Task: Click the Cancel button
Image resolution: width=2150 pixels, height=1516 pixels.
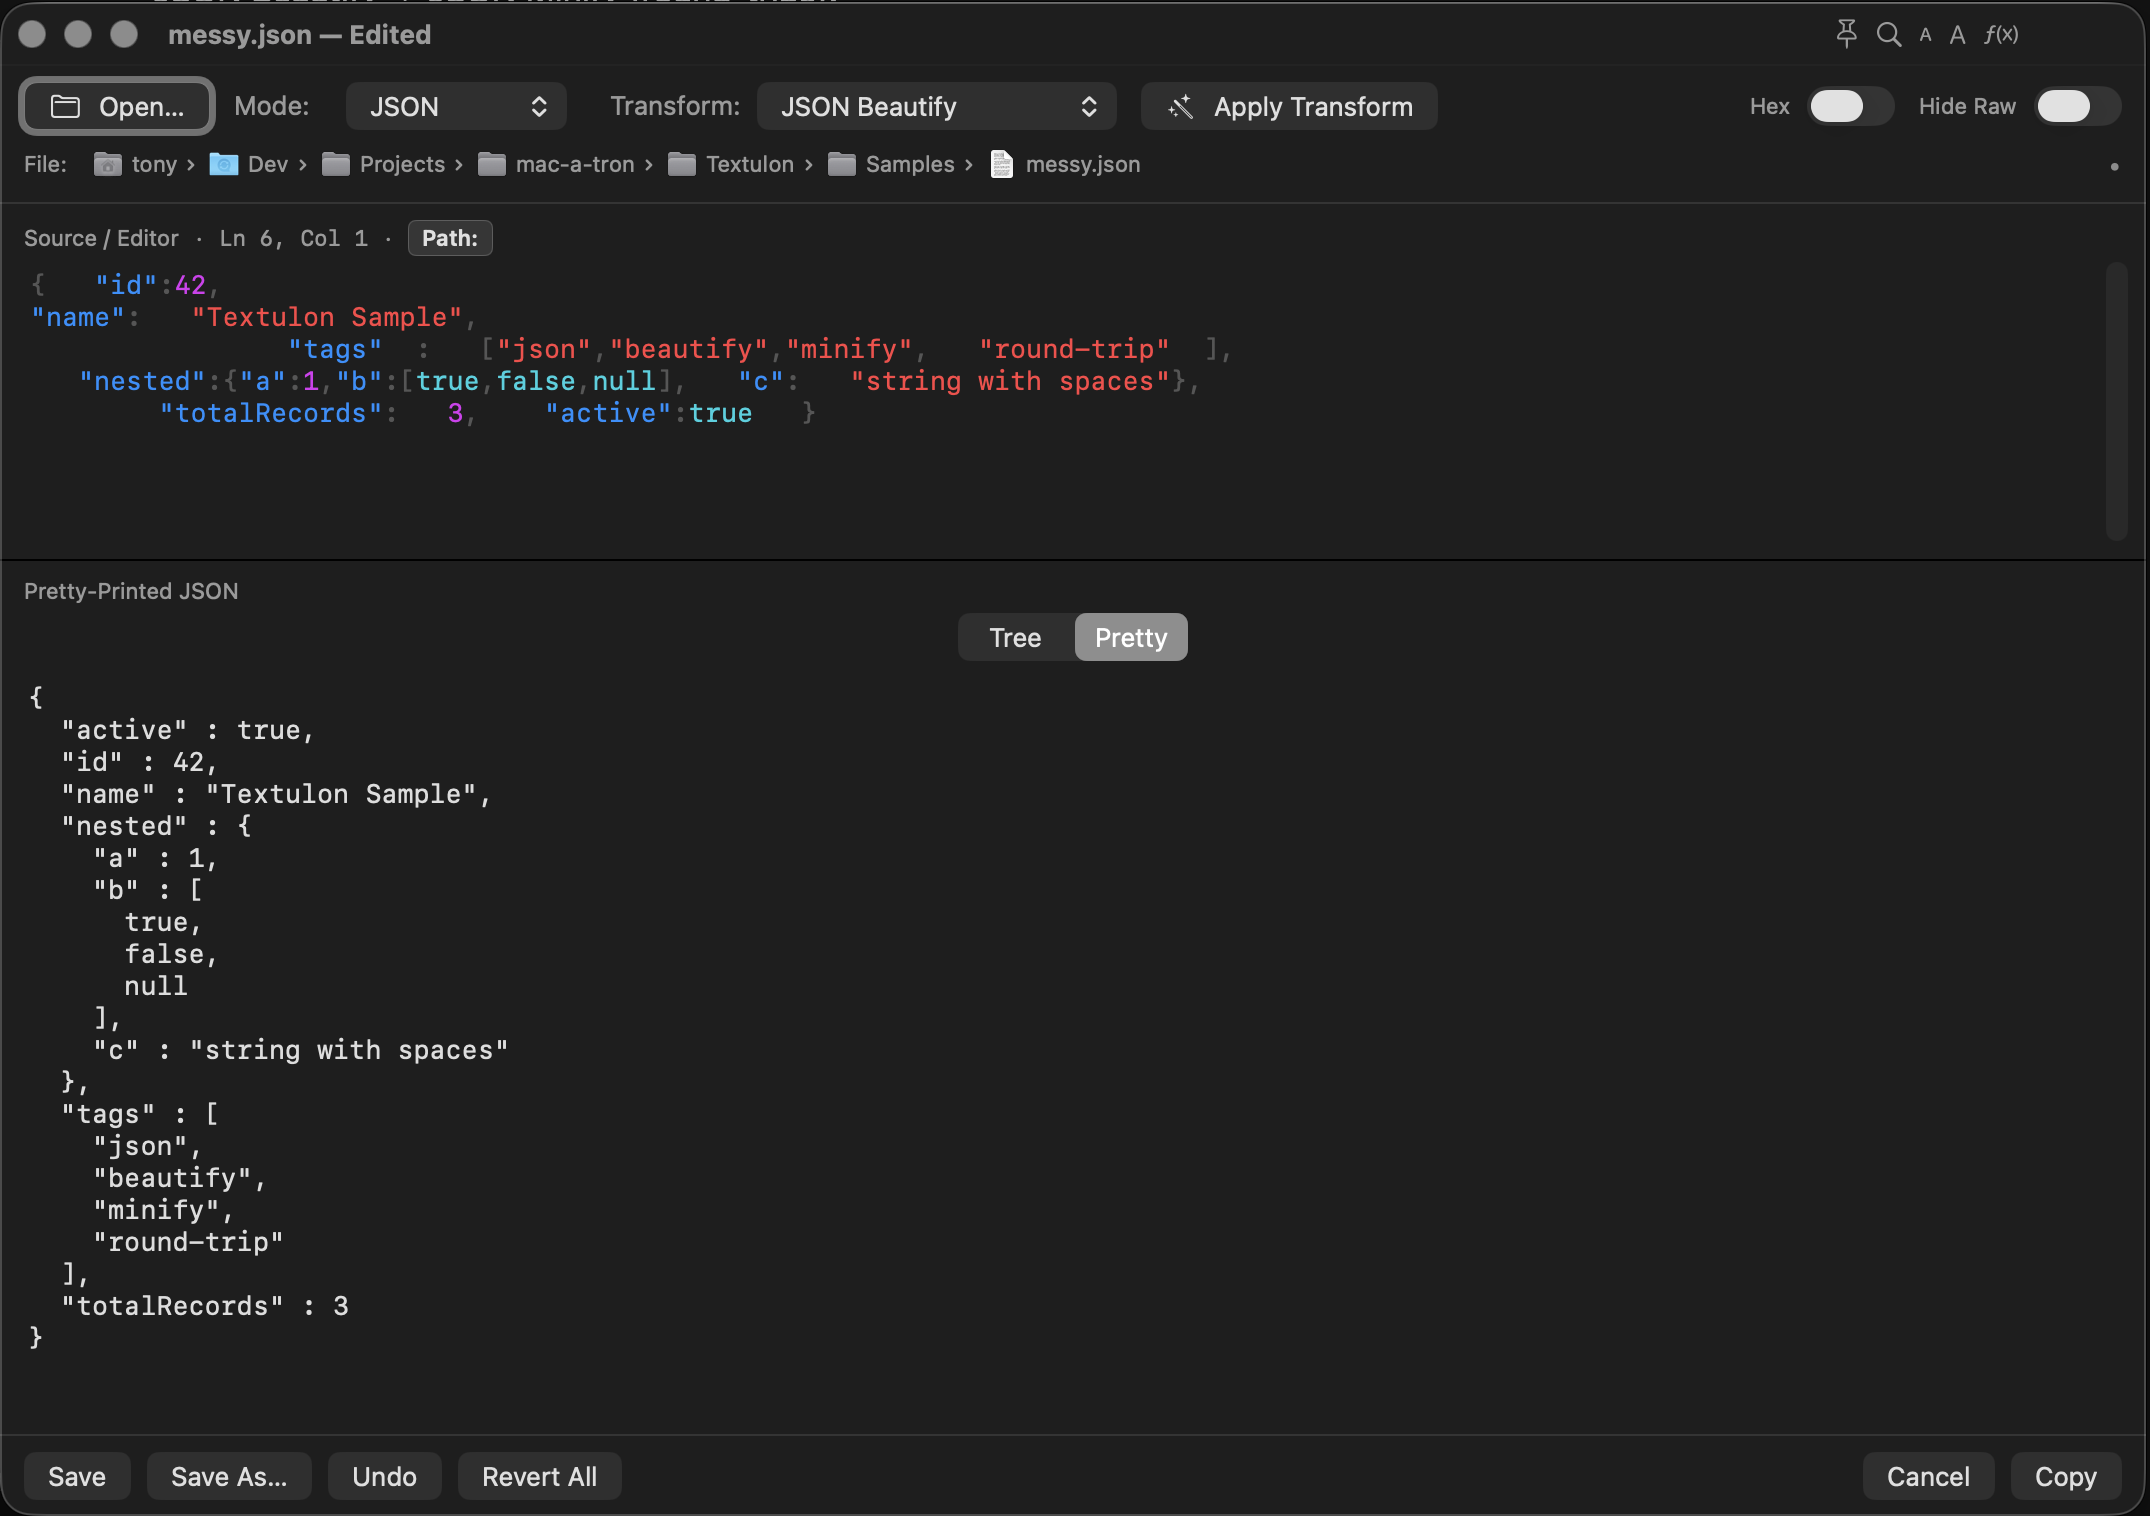Action: [x=1928, y=1476]
